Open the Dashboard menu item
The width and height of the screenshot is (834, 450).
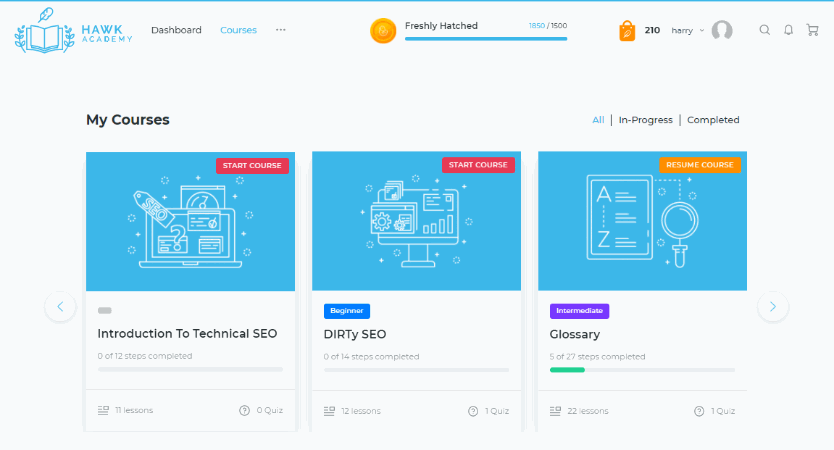point(176,30)
